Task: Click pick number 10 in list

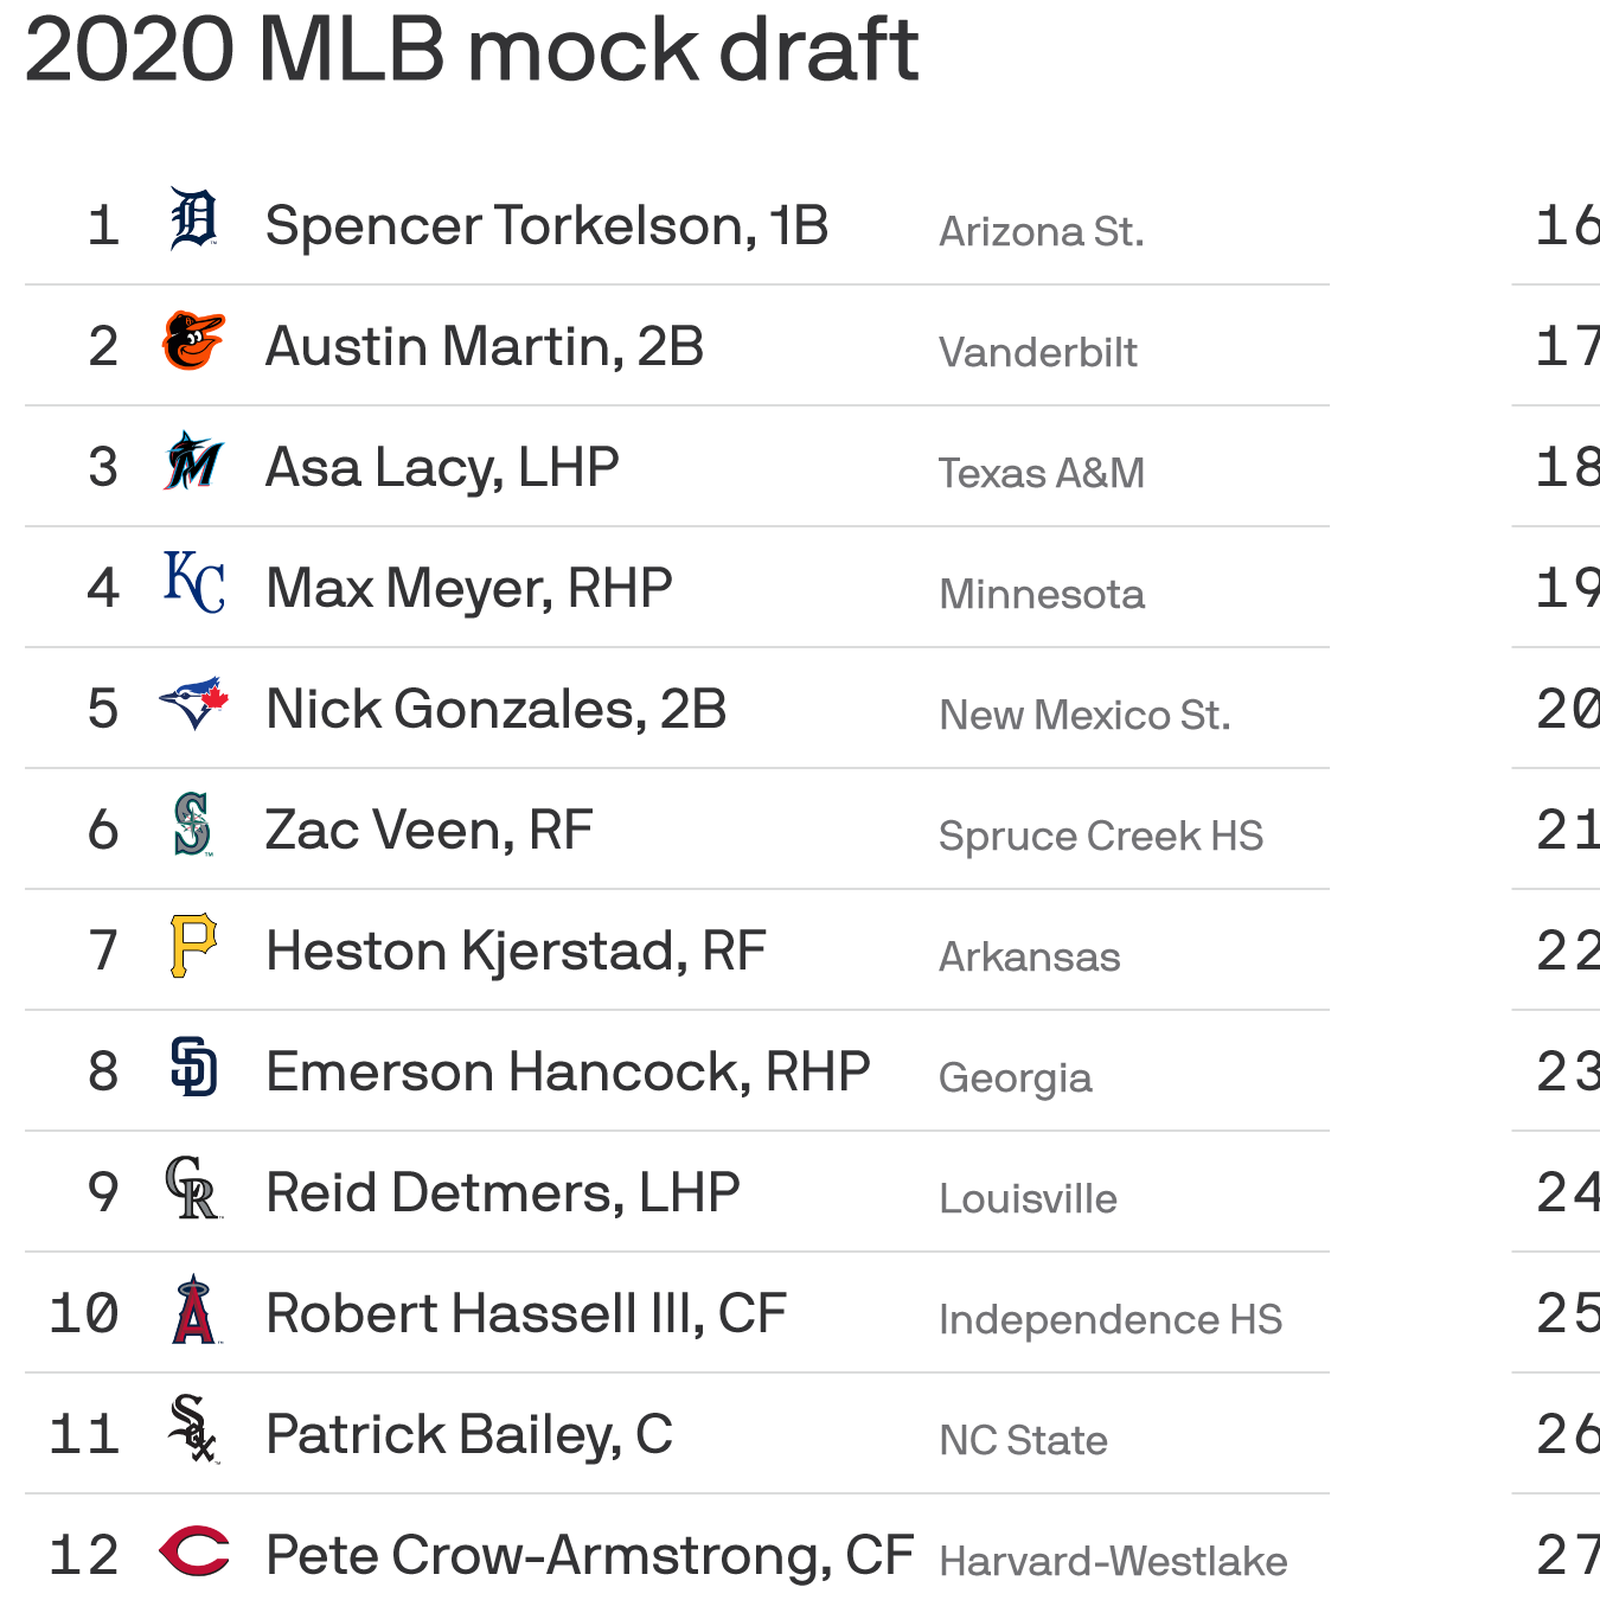Action: coord(84,1313)
